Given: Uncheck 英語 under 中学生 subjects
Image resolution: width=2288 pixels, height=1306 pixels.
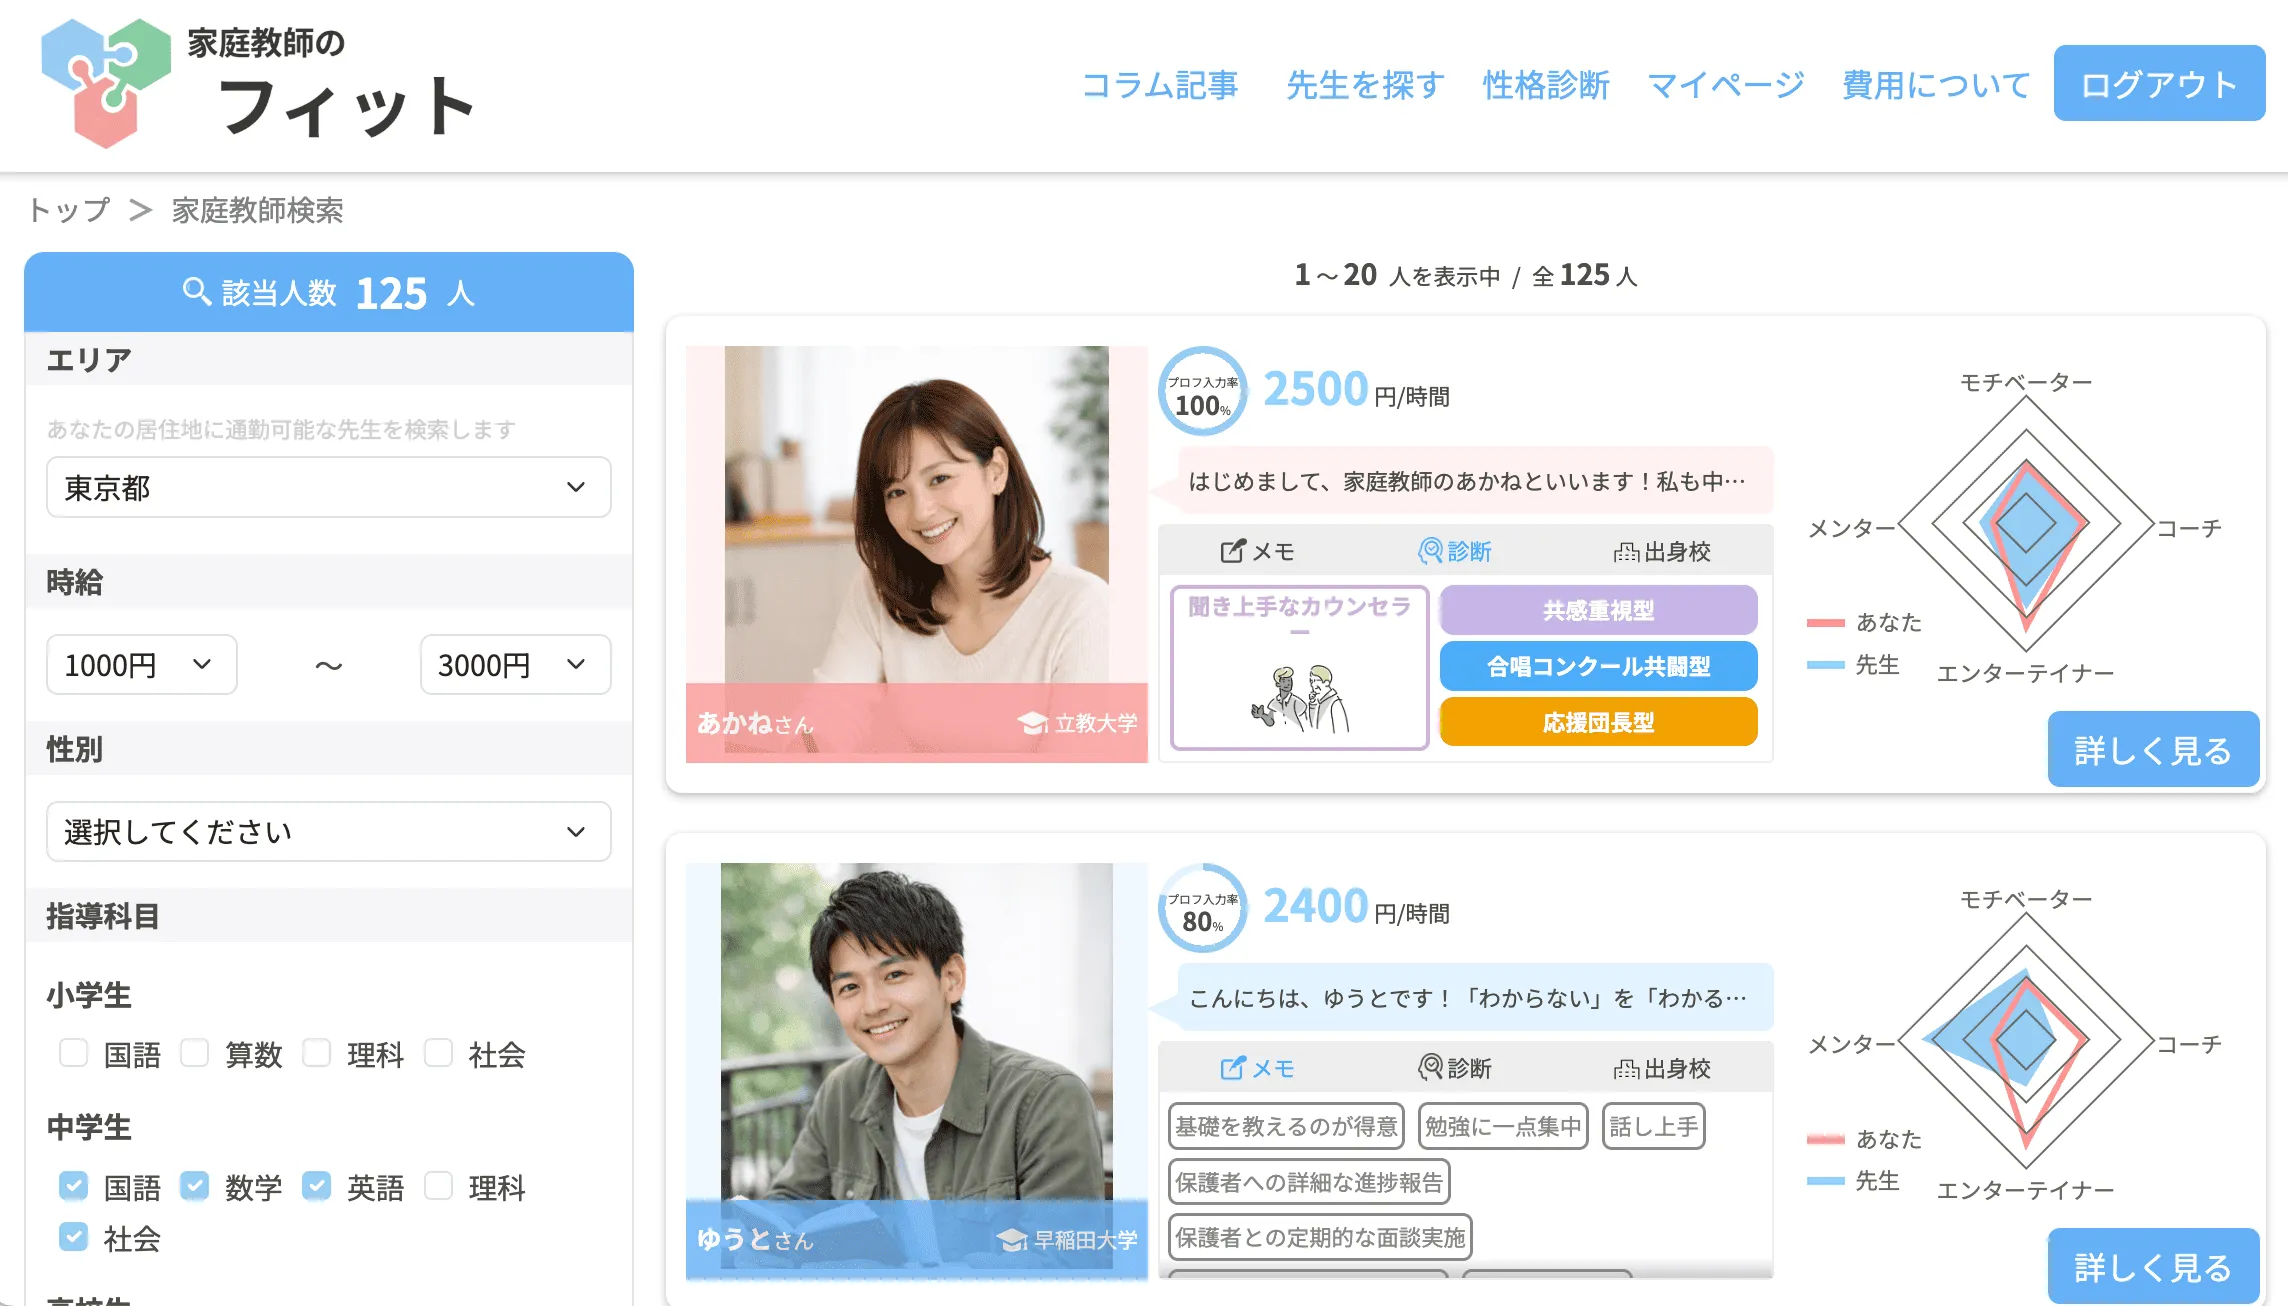Looking at the screenshot, I should [x=318, y=1186].
